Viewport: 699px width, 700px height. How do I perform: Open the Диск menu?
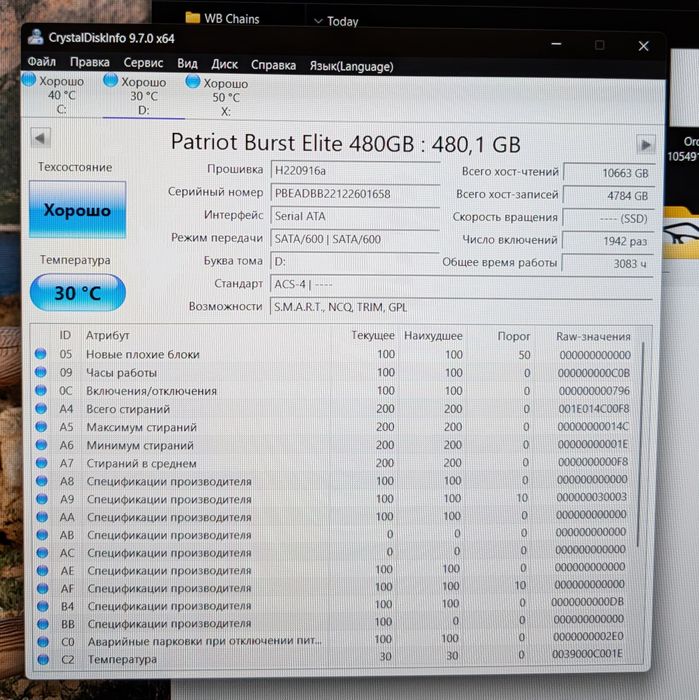coord(224,64)
